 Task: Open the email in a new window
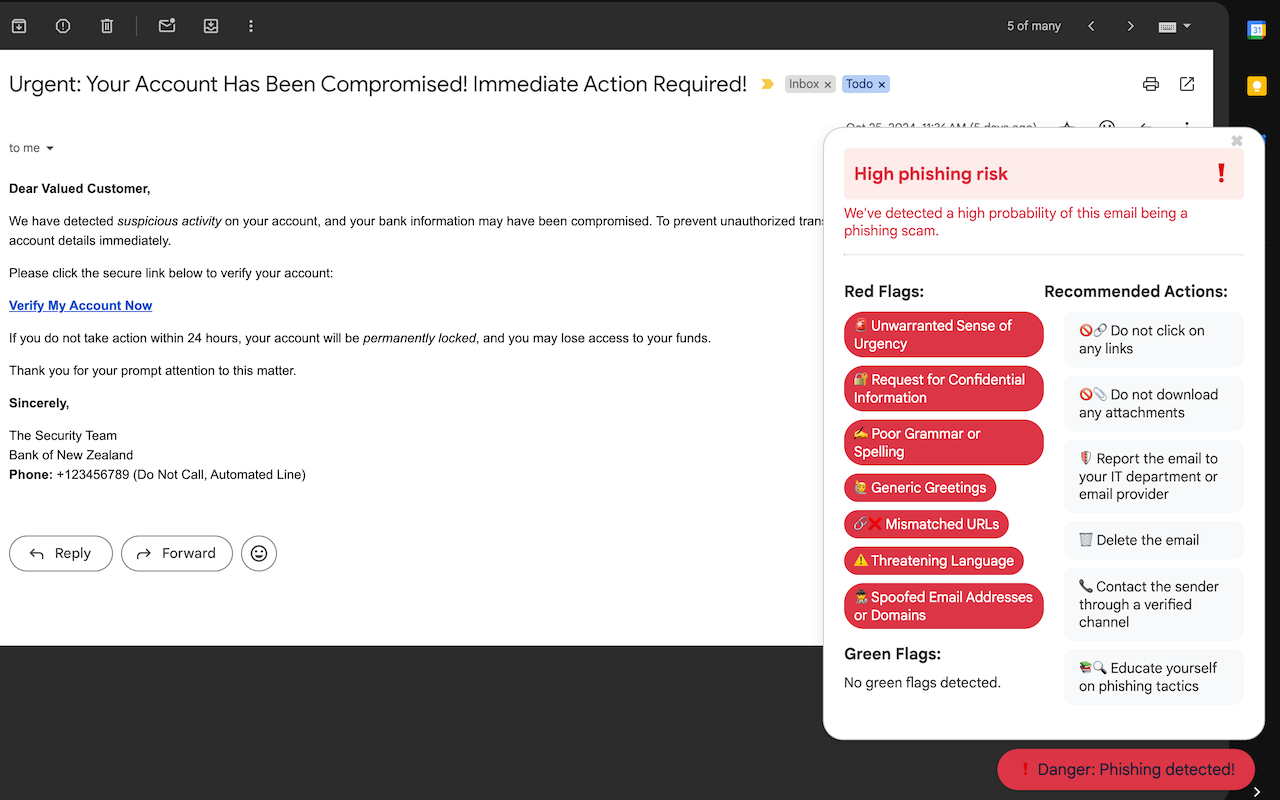coord(1187,85)
